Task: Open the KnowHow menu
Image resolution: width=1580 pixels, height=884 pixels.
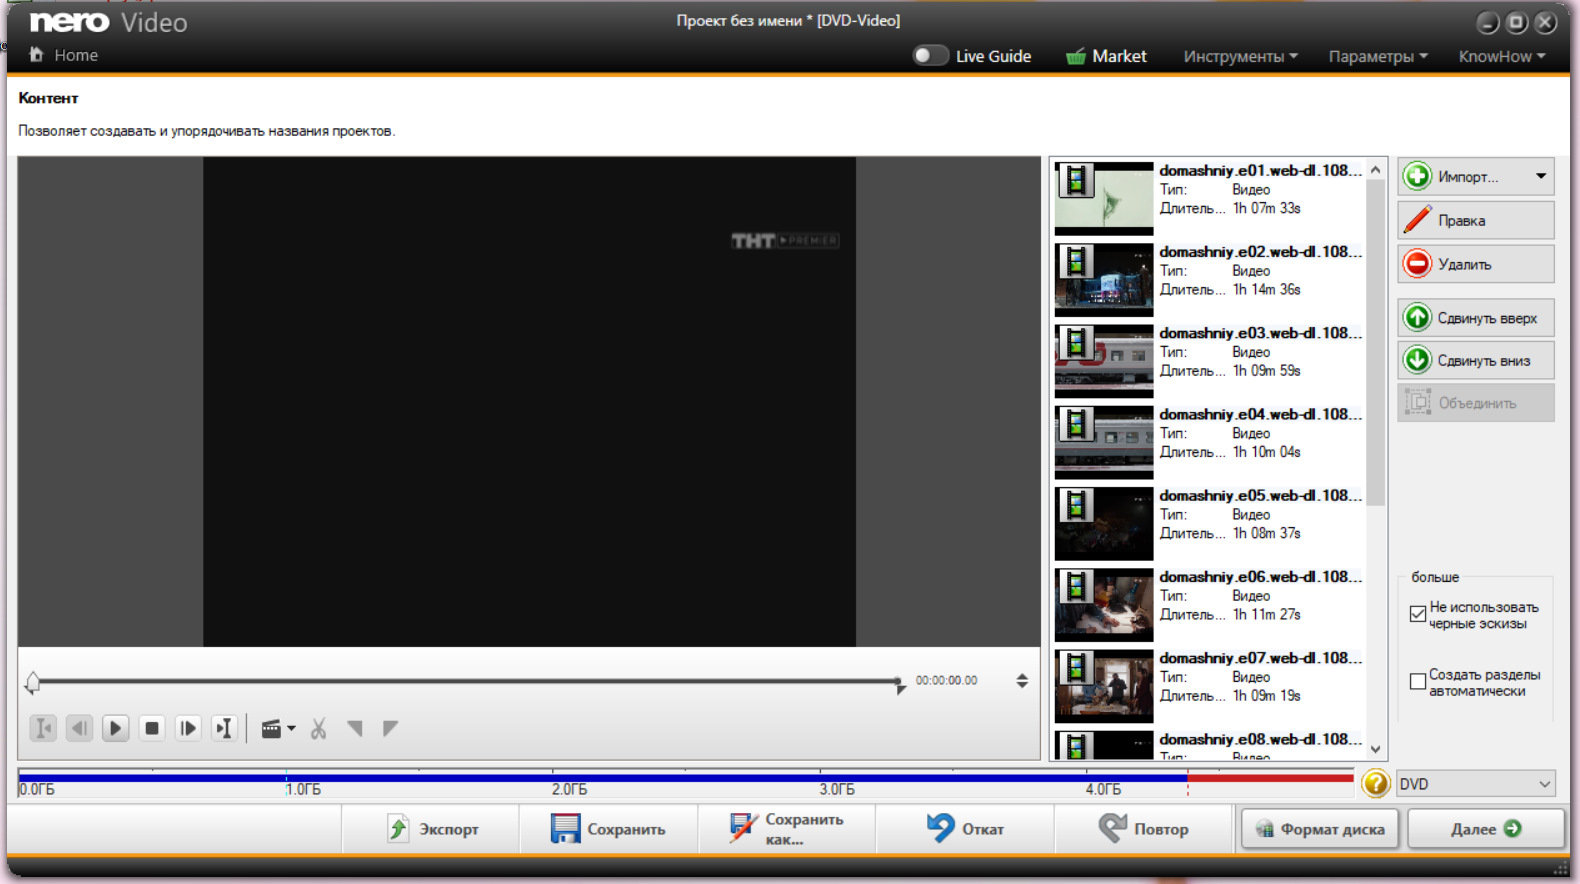Action: (1502, 57)
